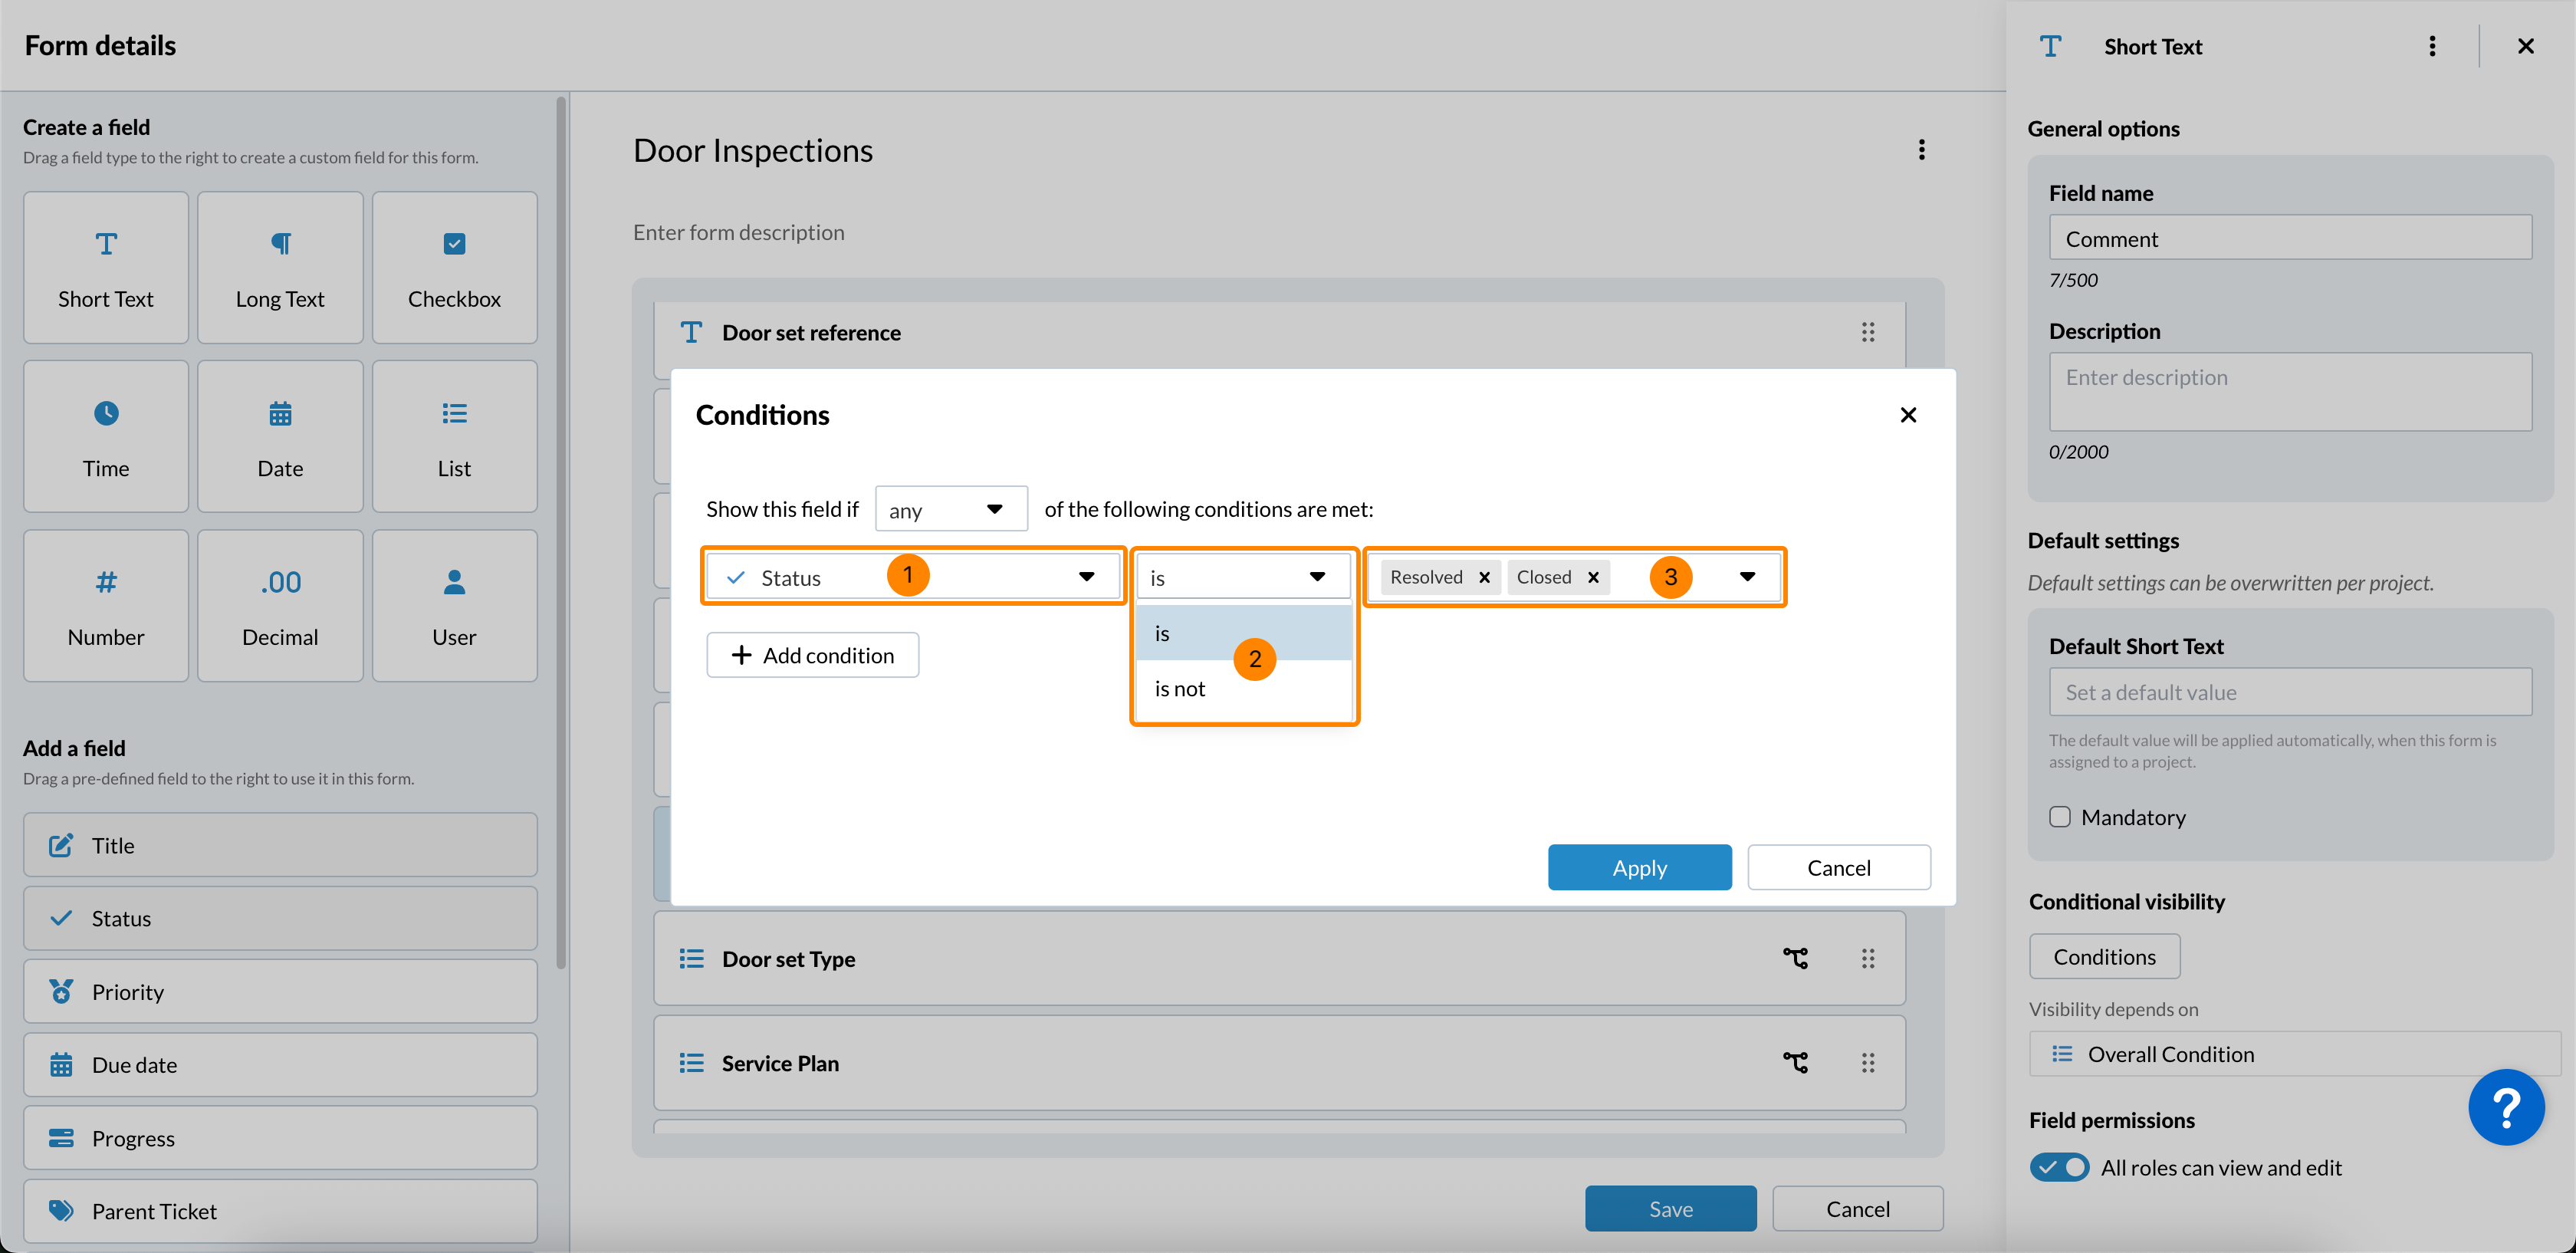This screenshot has height=1253, width=2576.
Task: Select 'is not' operator option
Action: tap(1180, 689)
